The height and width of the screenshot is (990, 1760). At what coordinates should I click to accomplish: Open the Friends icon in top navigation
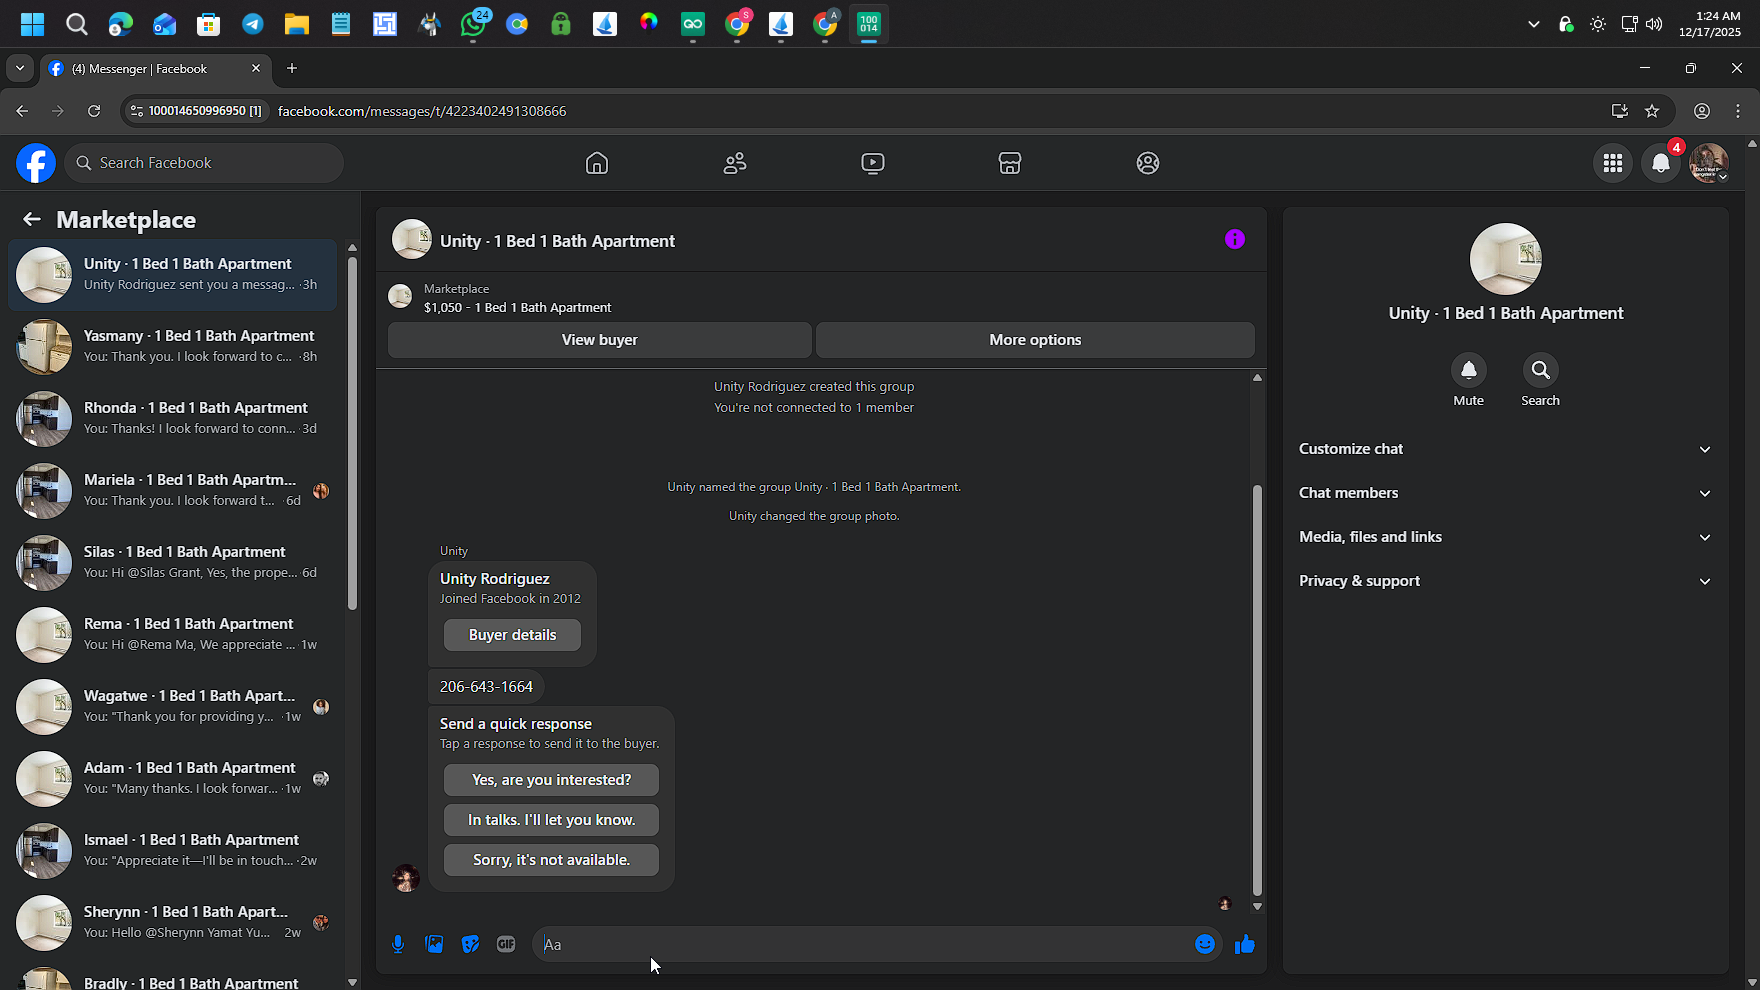pyautogui.click(x=735, y=163)
